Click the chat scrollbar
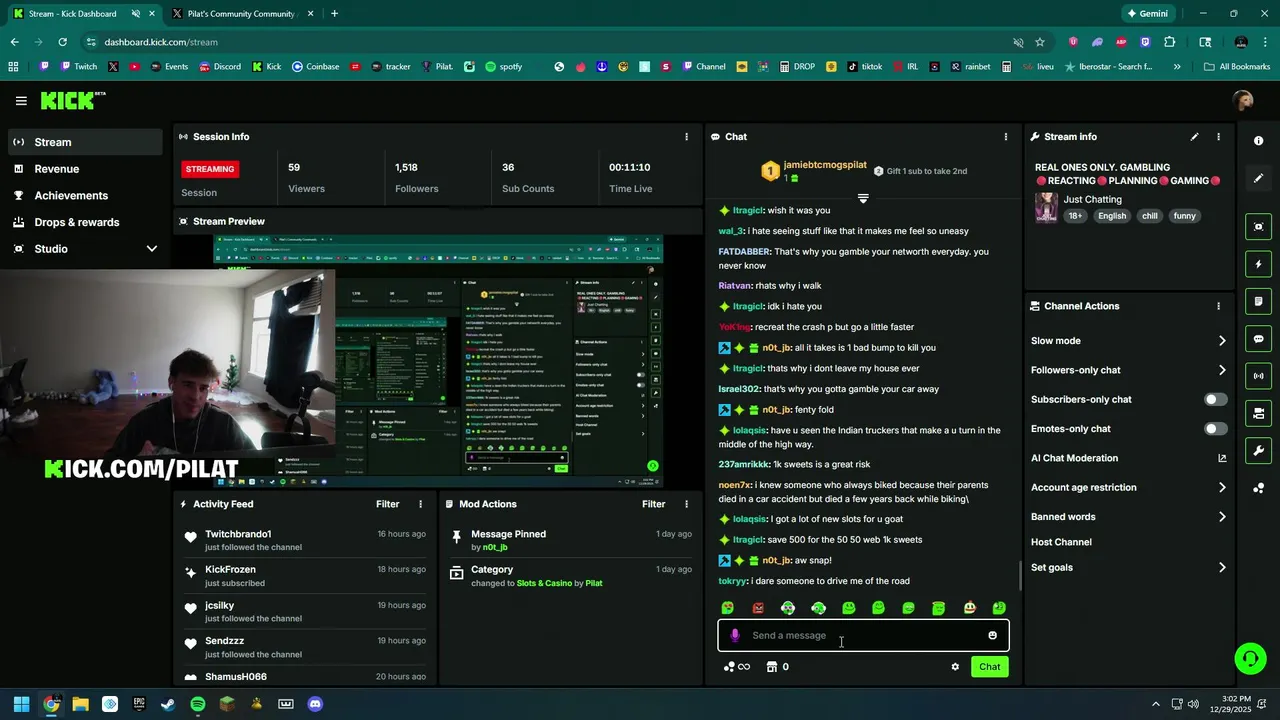 click(1020, 576)
